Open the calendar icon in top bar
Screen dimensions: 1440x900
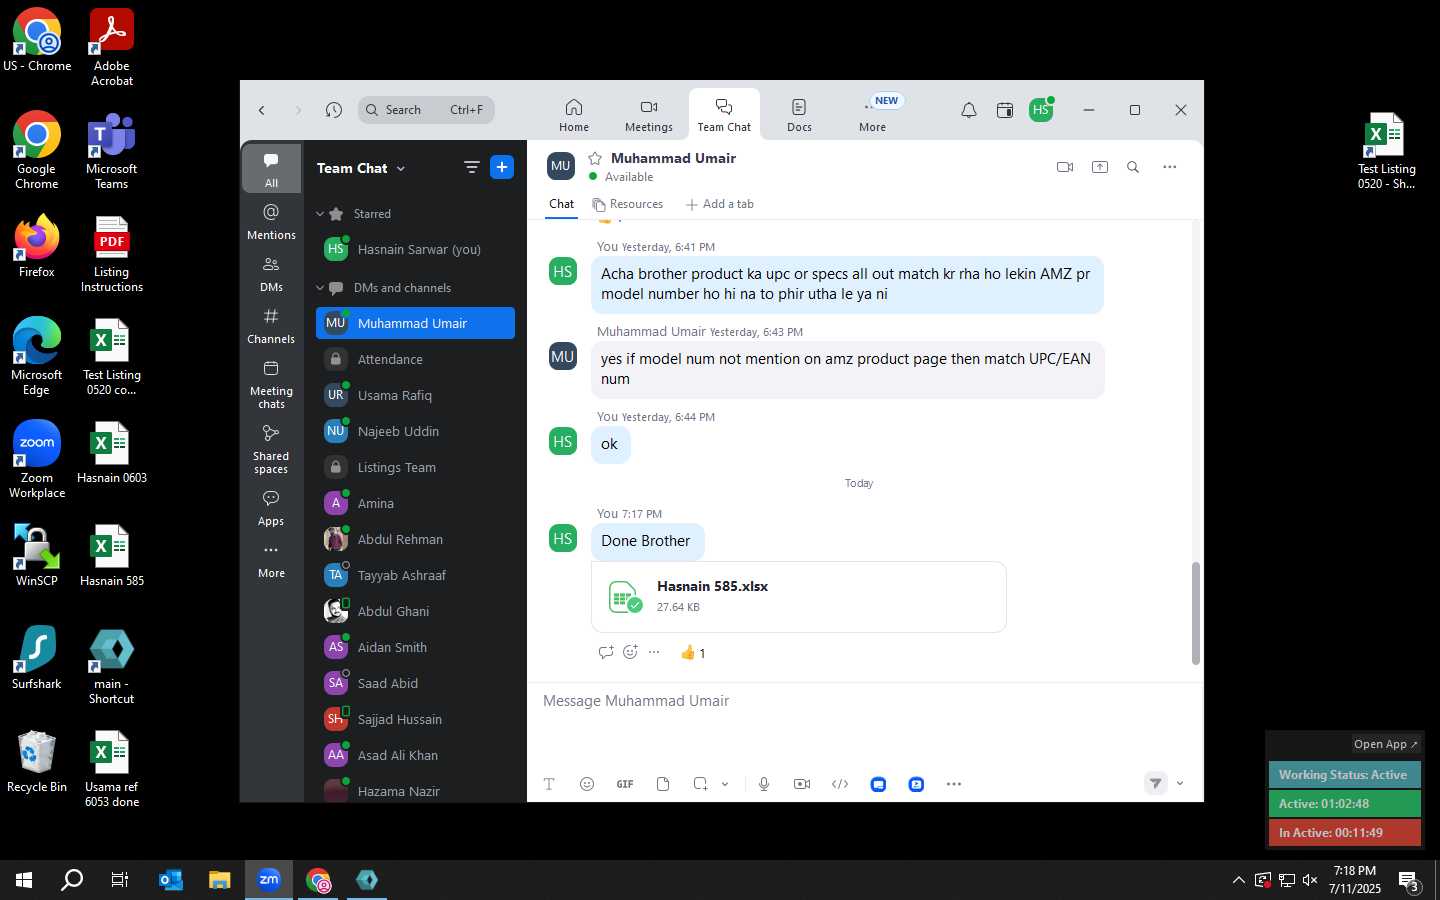pyautogui.click(x=1005, y=110)
